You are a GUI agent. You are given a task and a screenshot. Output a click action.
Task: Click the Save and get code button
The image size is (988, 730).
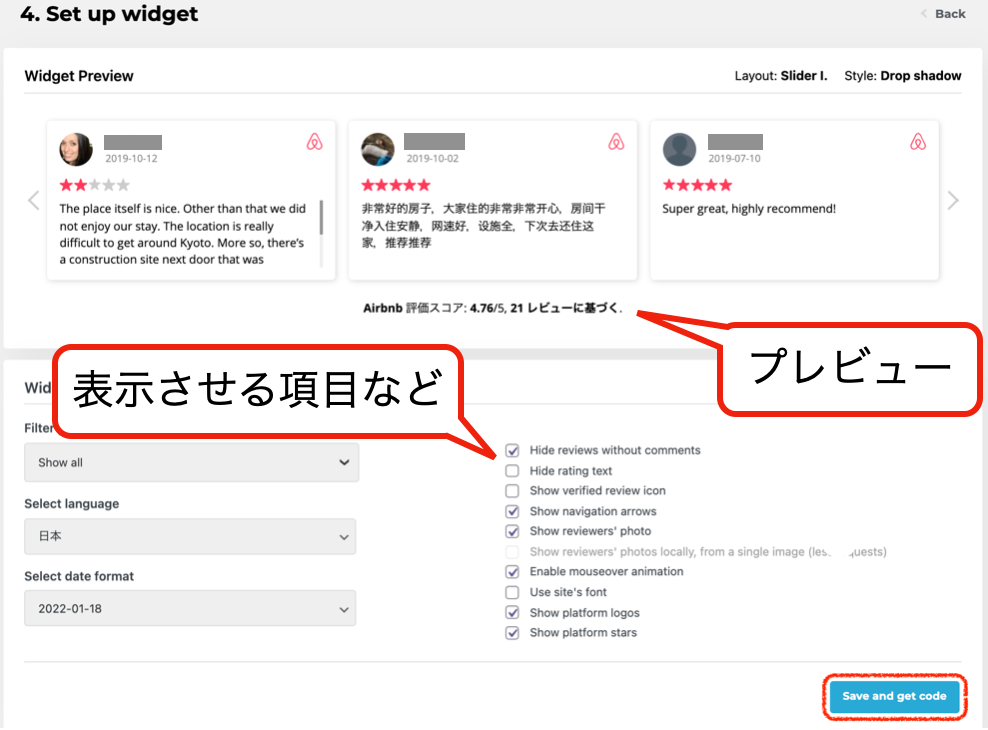(893, 696)
